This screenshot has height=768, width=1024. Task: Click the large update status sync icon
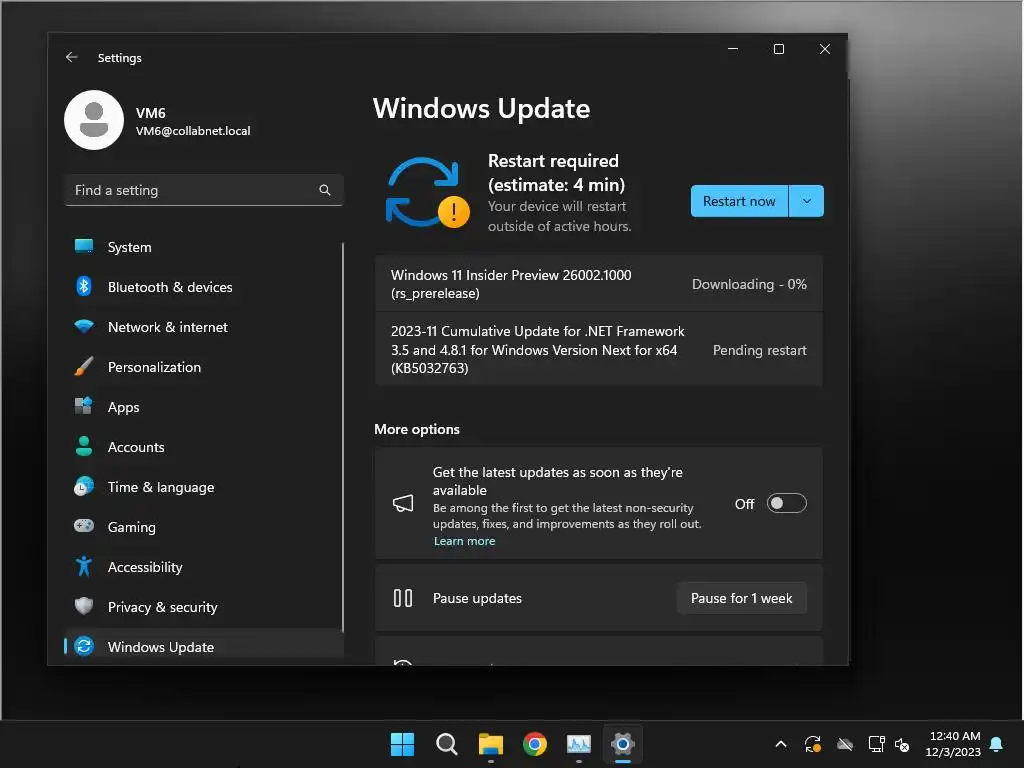(428, 193)
